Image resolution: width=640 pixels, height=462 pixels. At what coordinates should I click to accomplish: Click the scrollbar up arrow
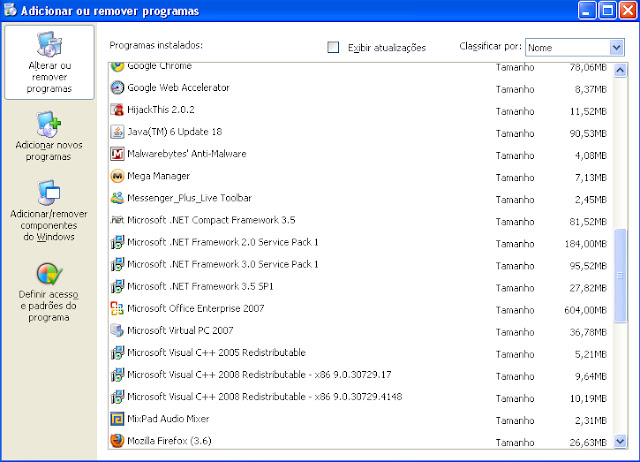point(620,71)
